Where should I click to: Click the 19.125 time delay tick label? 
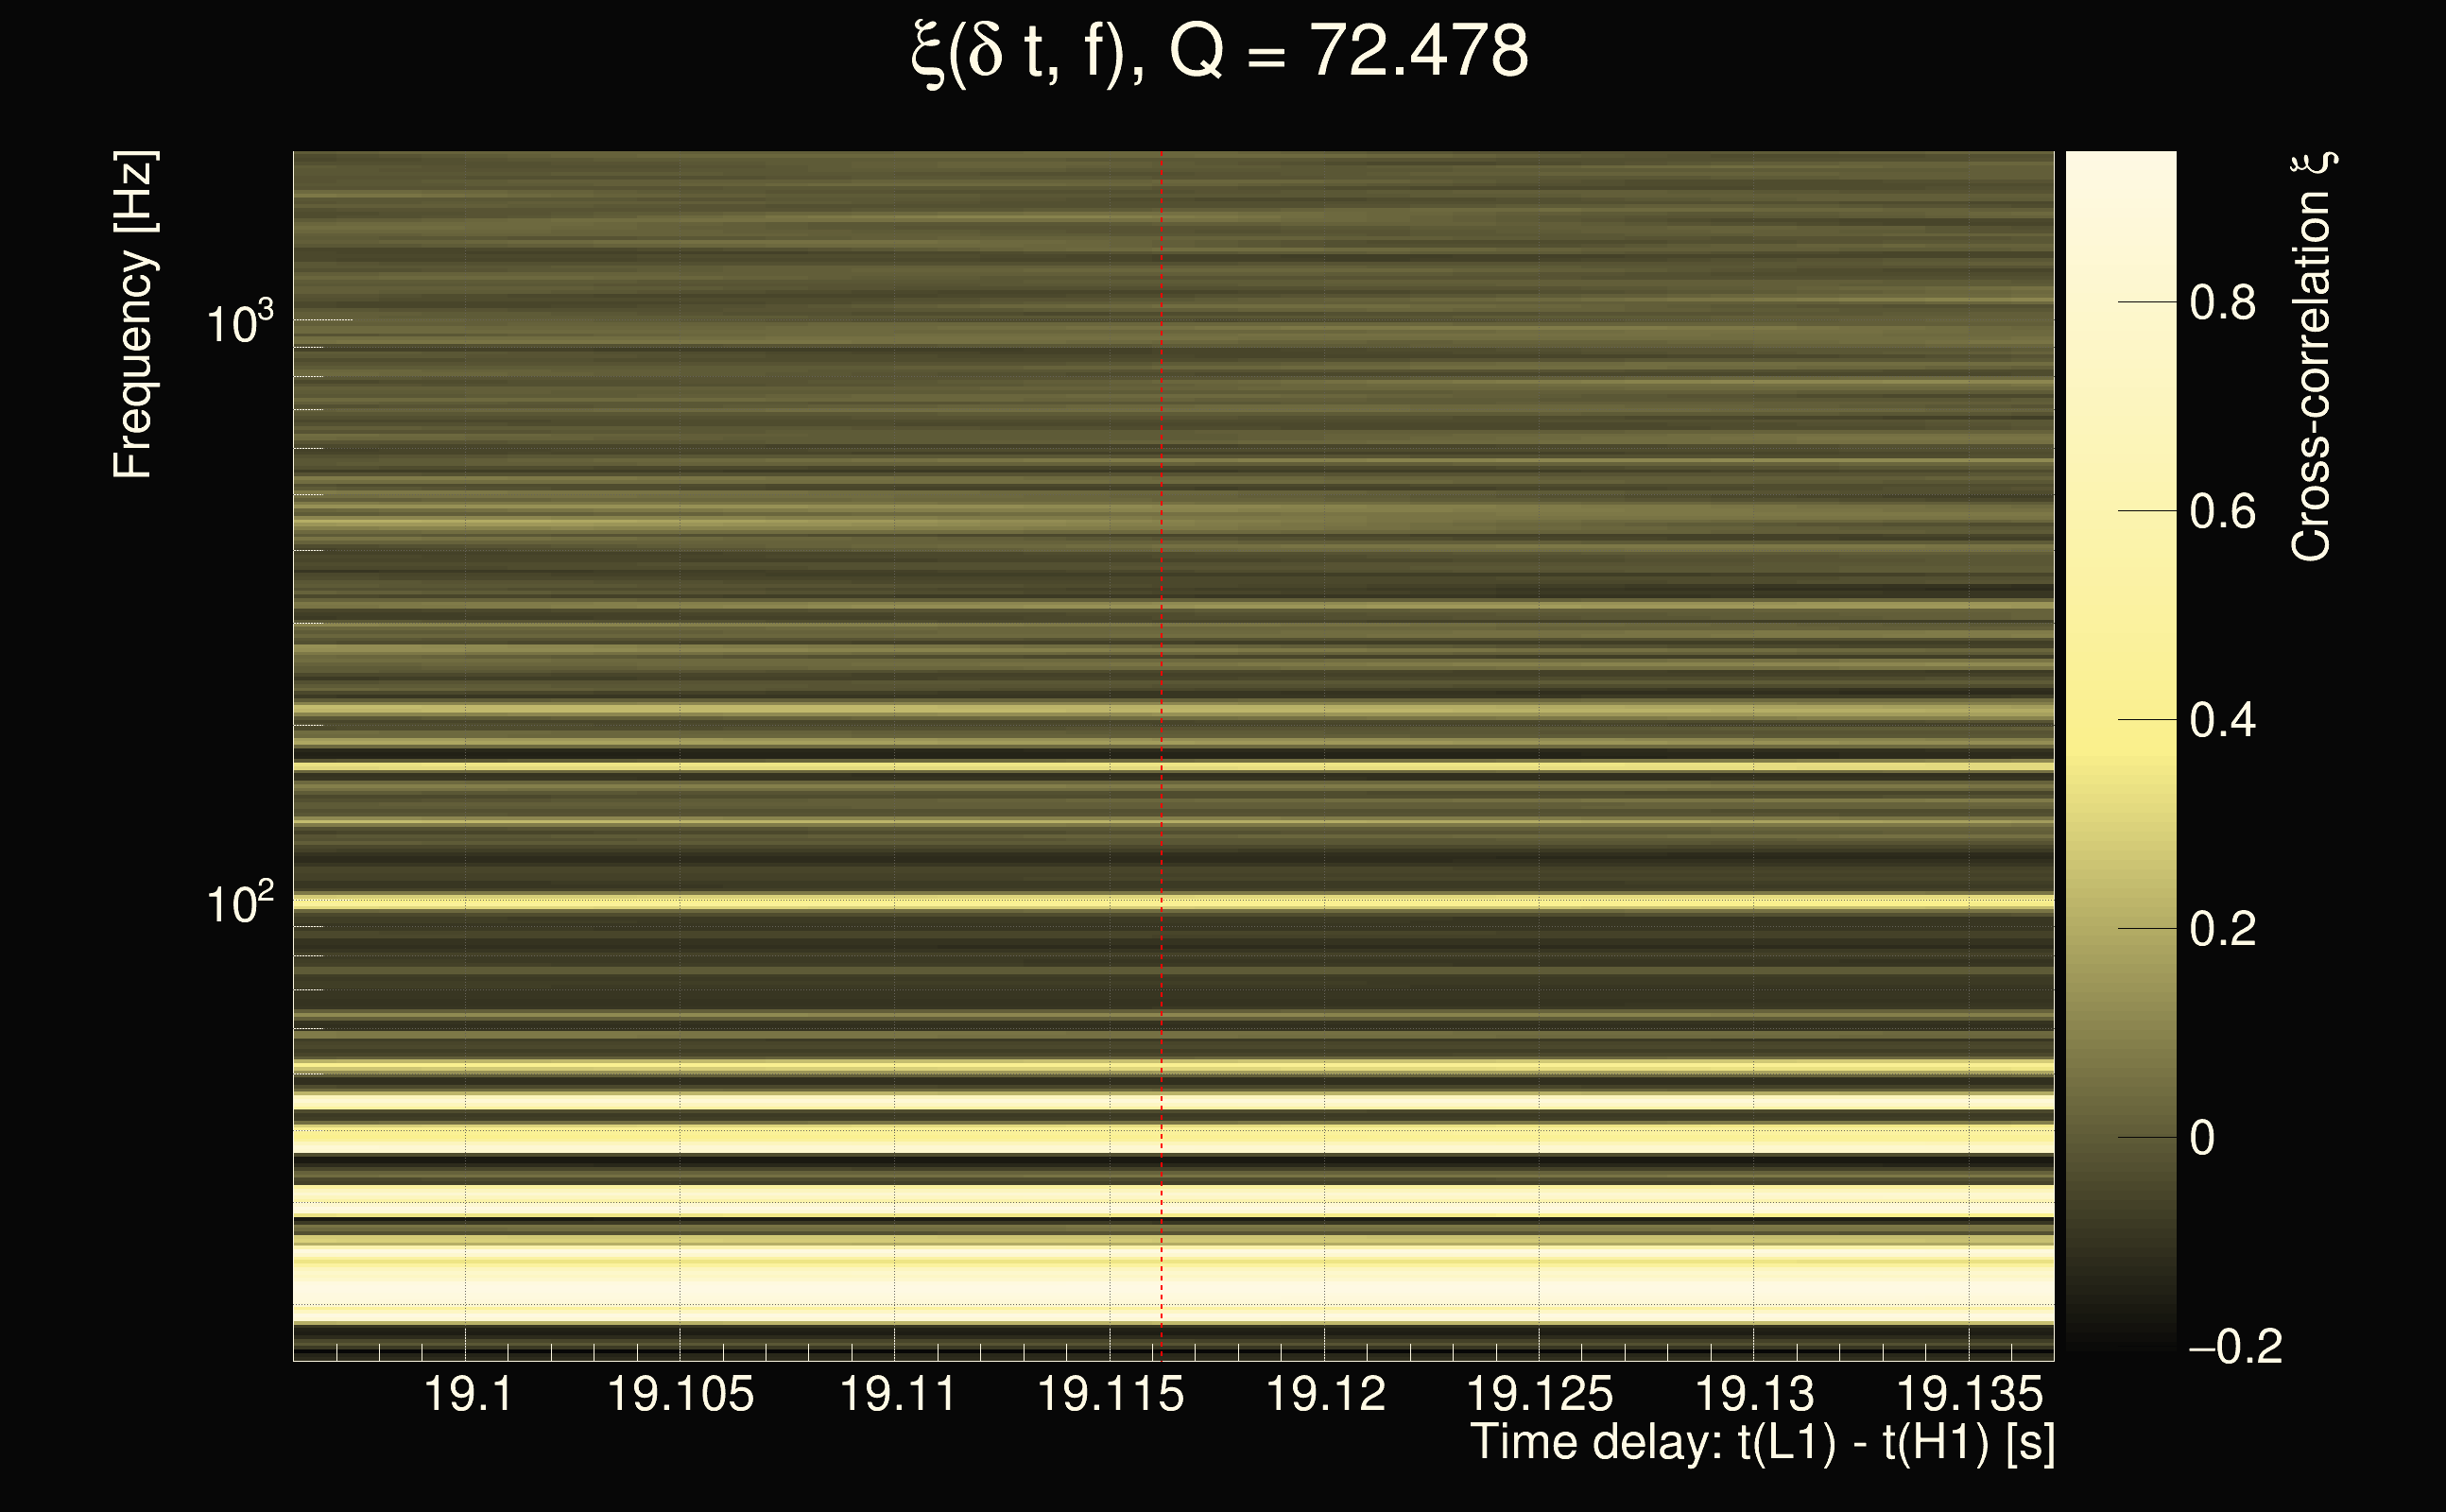pos(1539,1394)
